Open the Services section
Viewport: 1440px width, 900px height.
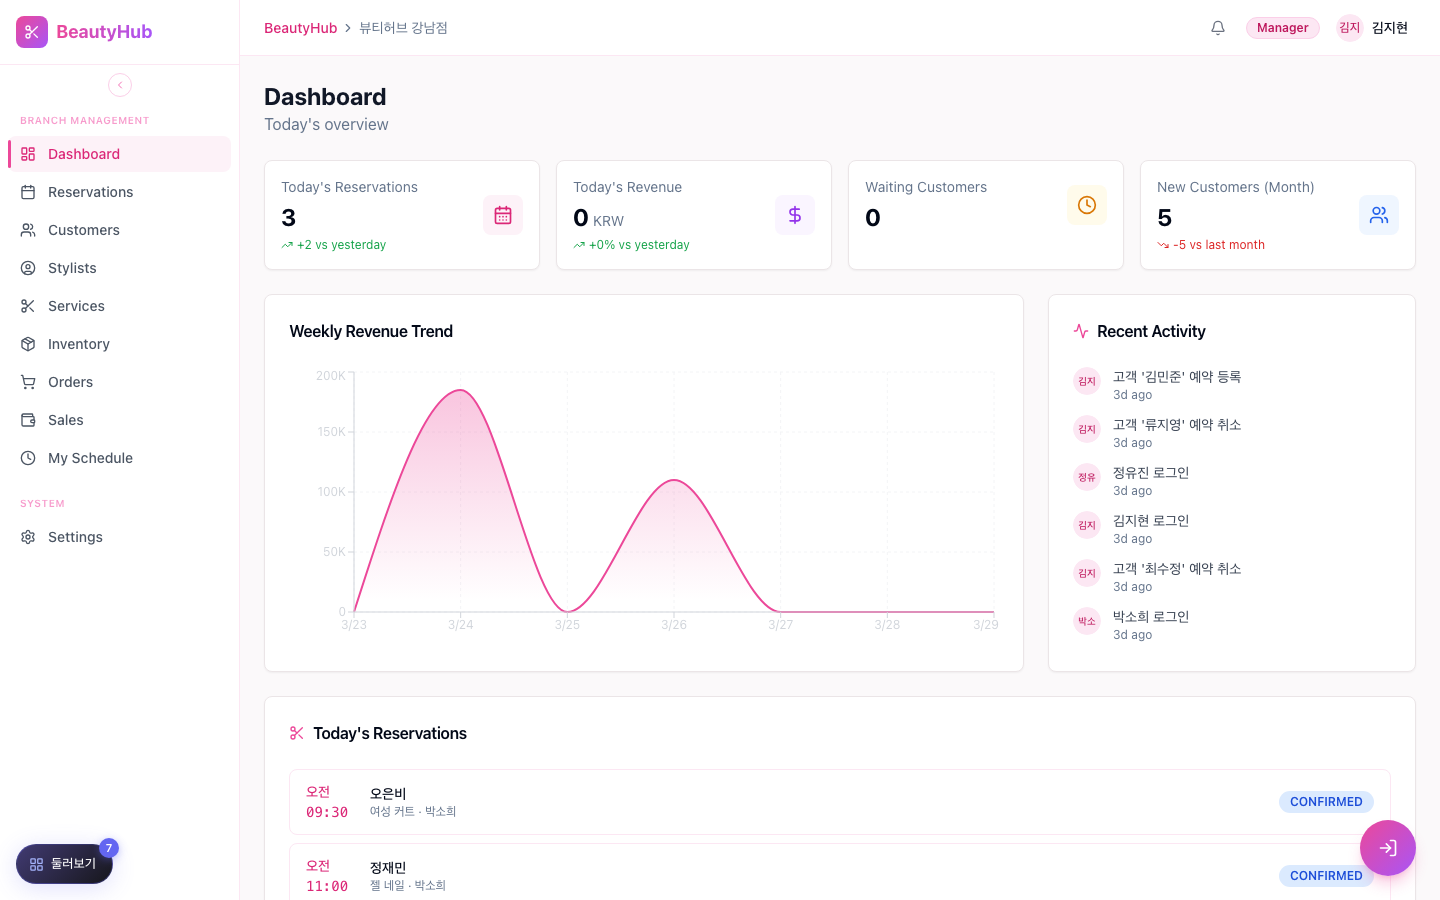(120, 306)
